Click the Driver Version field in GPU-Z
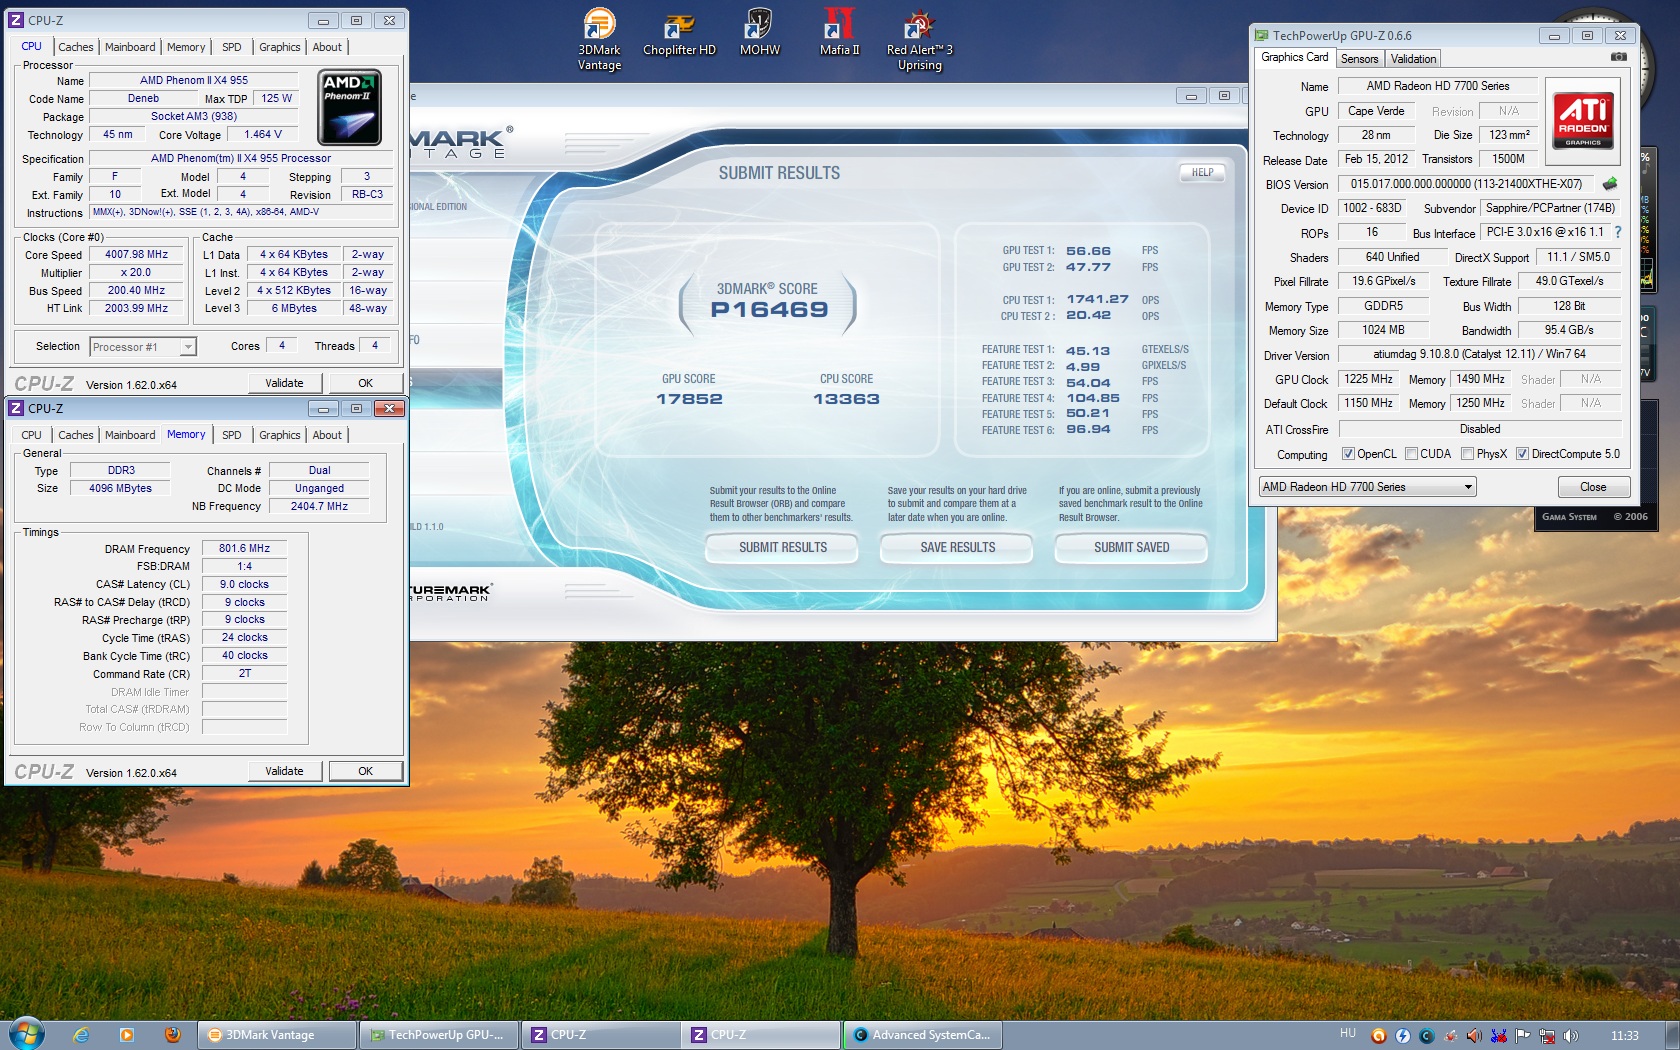1680x1050 pixels. point(1480,354)
